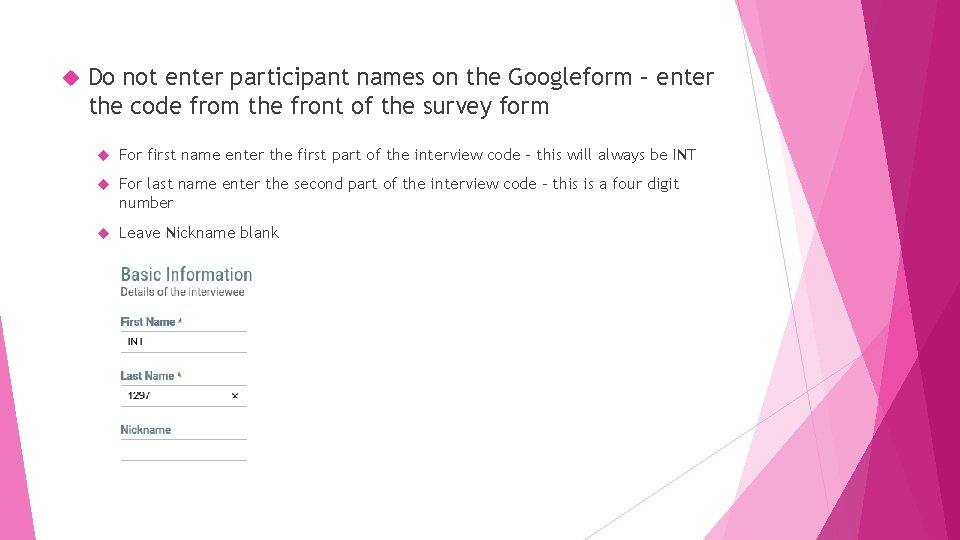Click the First Name field label
Screen dimensions: 960x540
[147, 322]
